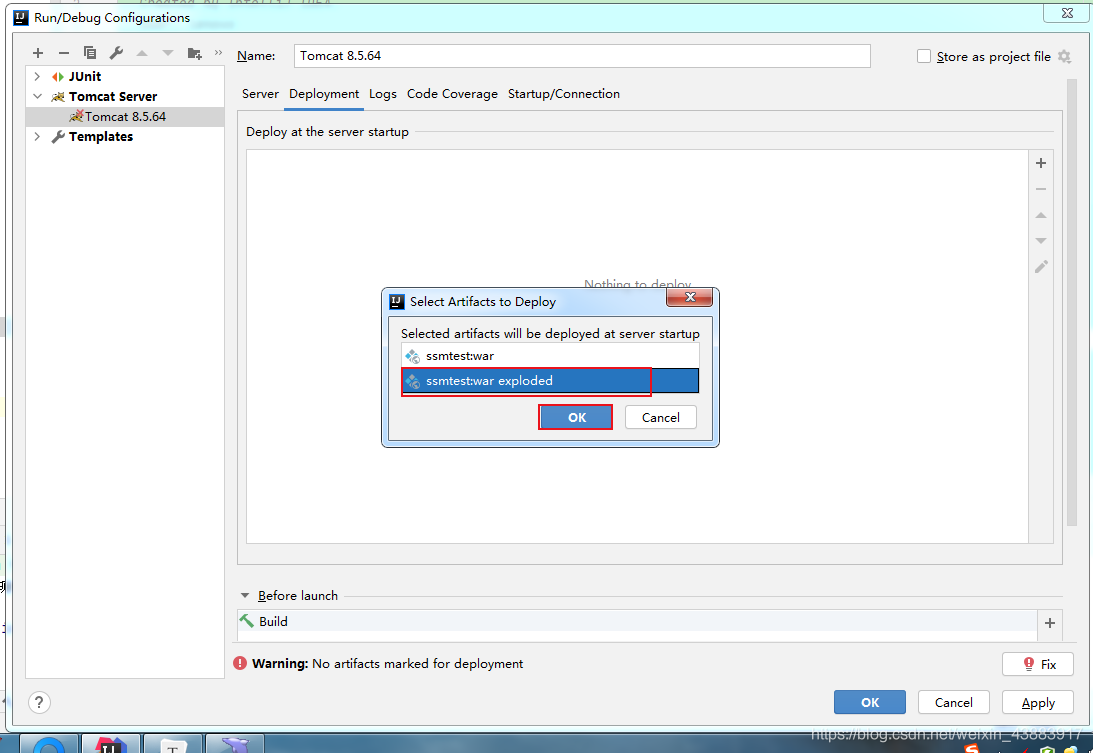
Task: Confirm artifact selection with the popup OK button
Action: pyautogui.click(x=576, y=418)
